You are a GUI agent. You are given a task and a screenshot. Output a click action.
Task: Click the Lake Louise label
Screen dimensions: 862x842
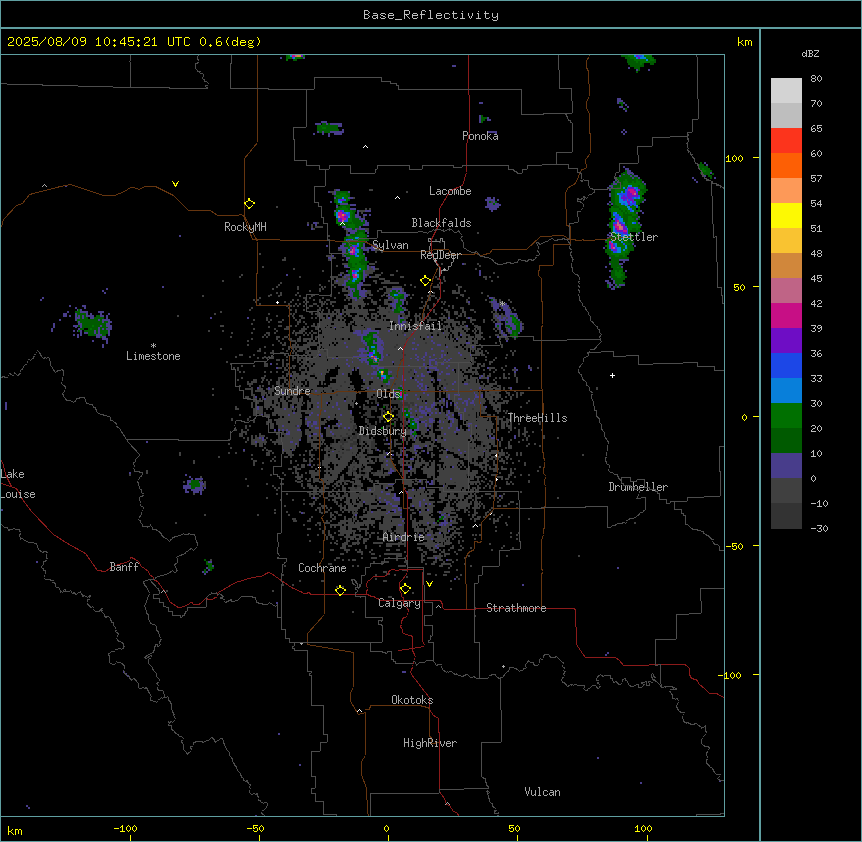[x=16, y=484]
